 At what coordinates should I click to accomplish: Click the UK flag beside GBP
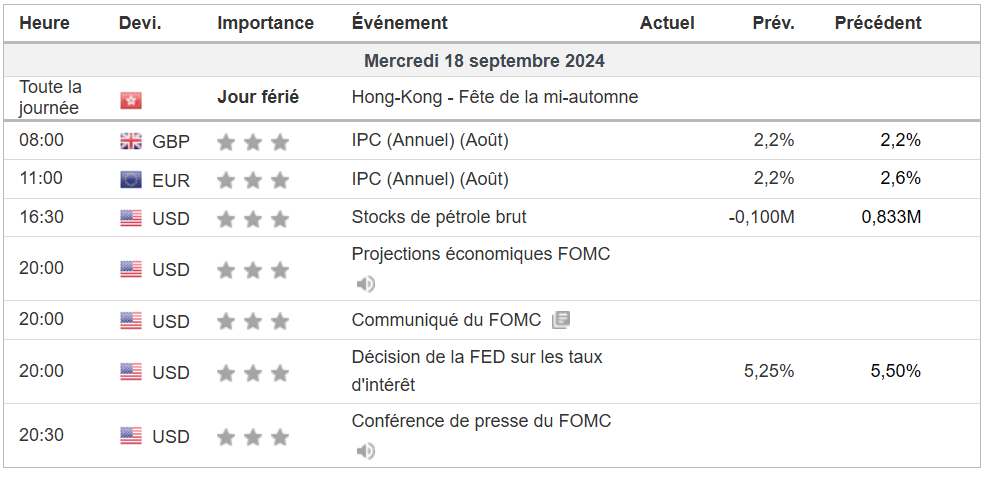(131, 141)
